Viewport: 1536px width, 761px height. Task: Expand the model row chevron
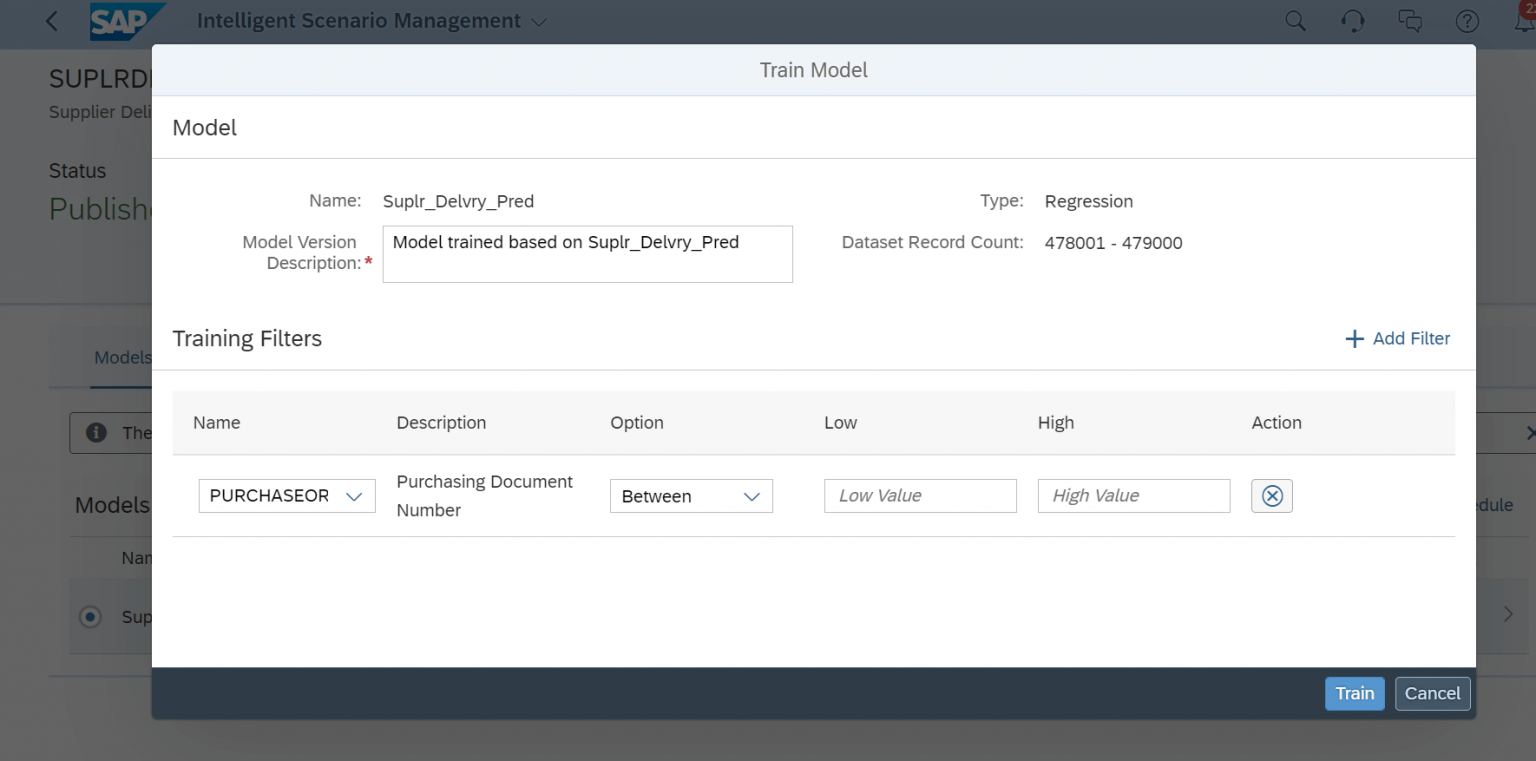(1510, 614)
